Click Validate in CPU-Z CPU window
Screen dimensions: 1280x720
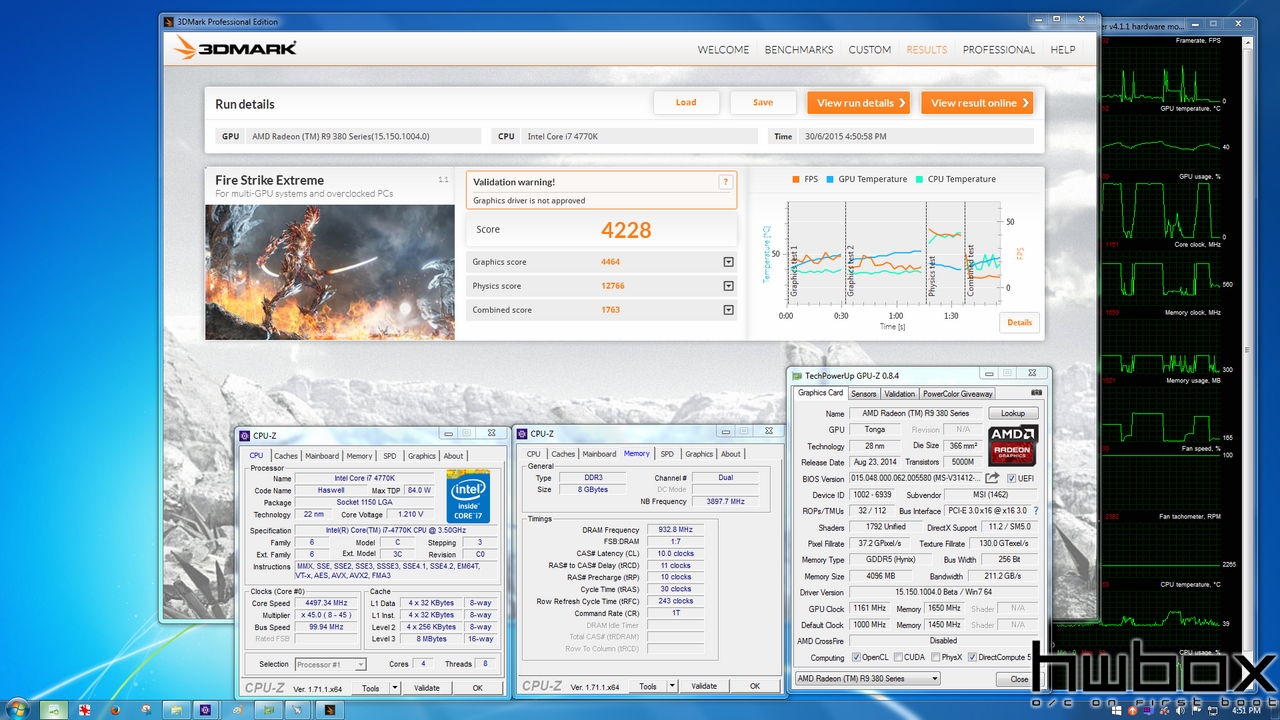click(x=427, y=688)
